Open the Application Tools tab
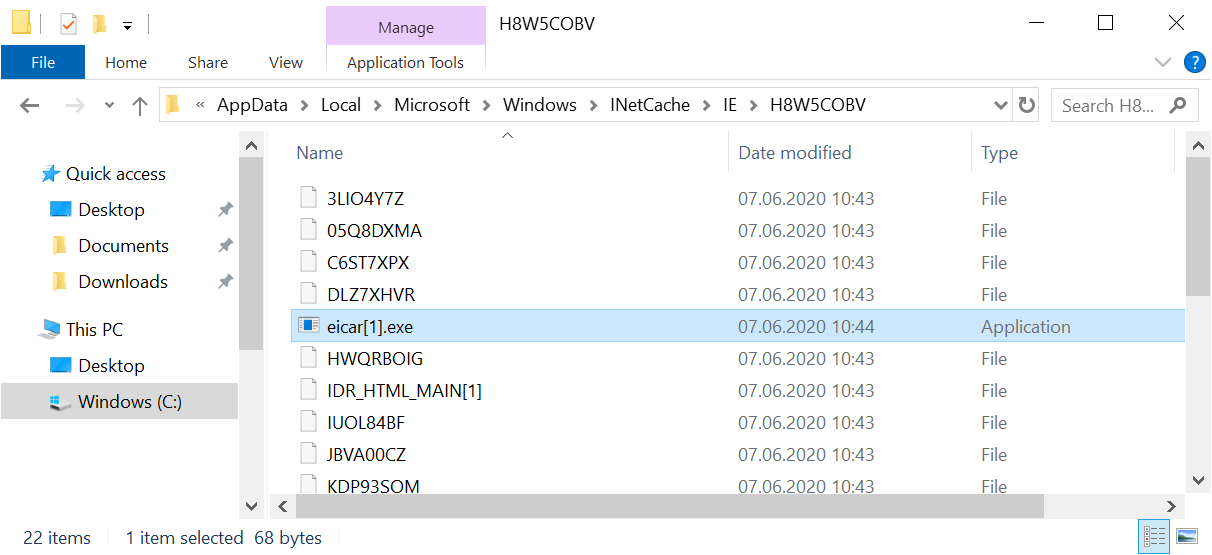 (405, 62)
